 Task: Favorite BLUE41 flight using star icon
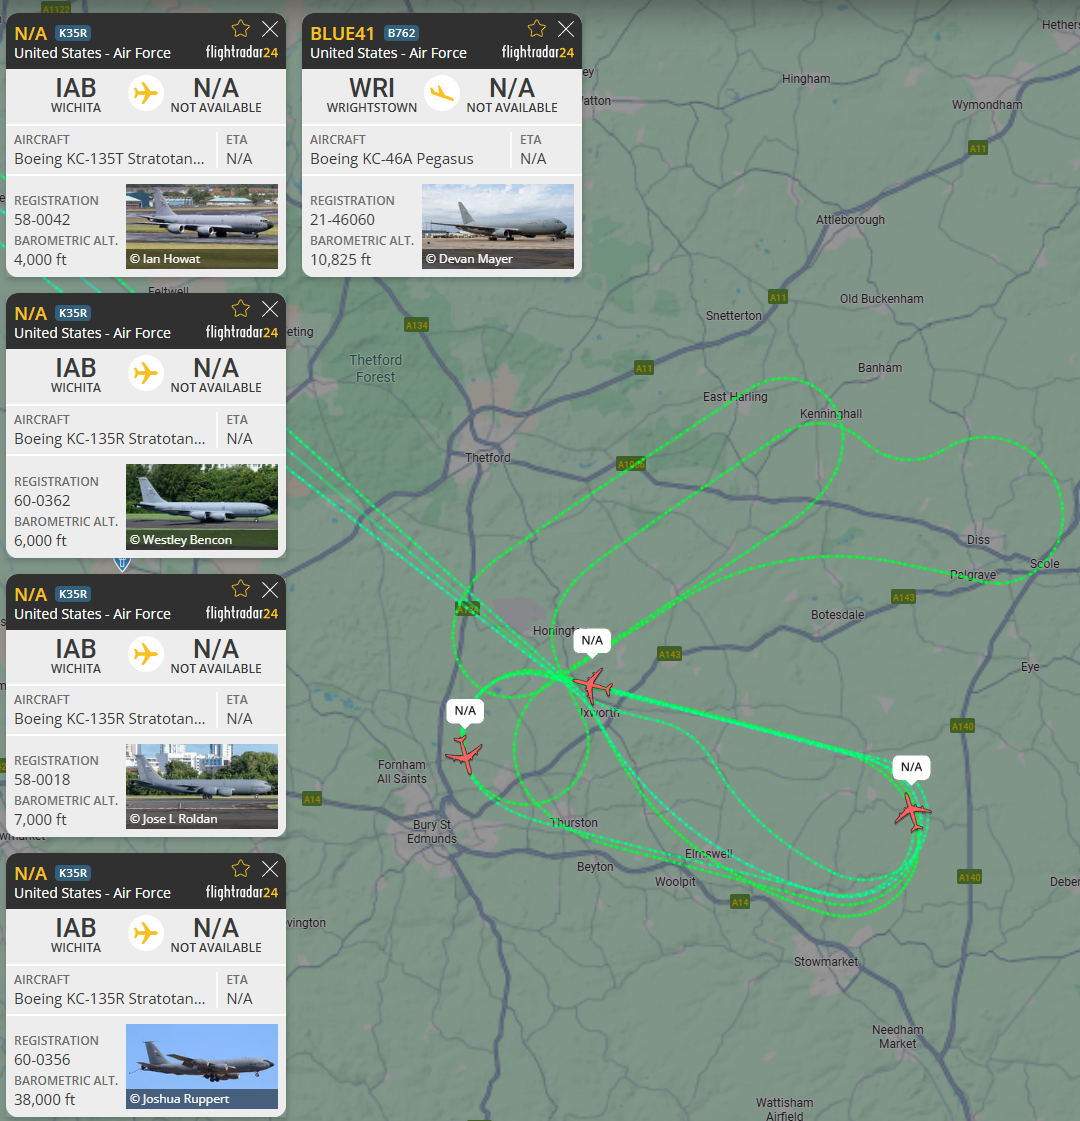coord(537,29)
